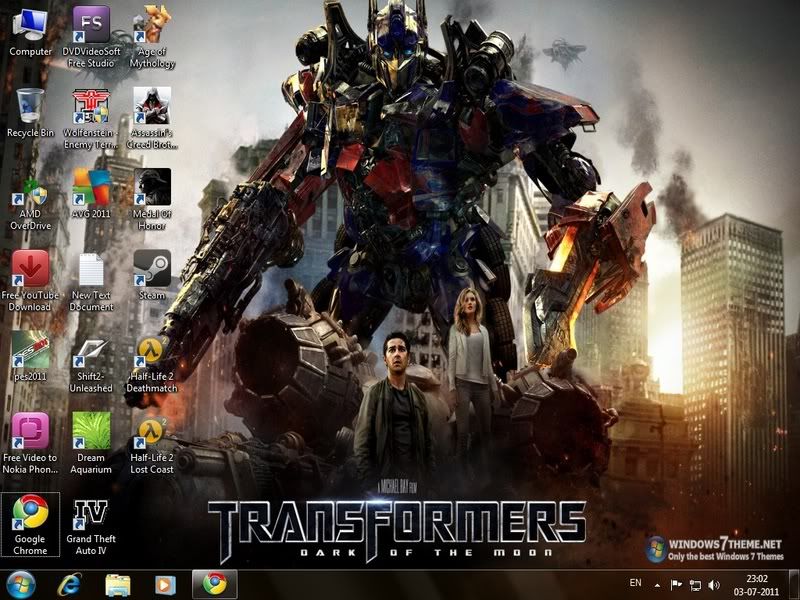
Task: Show hidden system tray icons
Action: point(658,585)
